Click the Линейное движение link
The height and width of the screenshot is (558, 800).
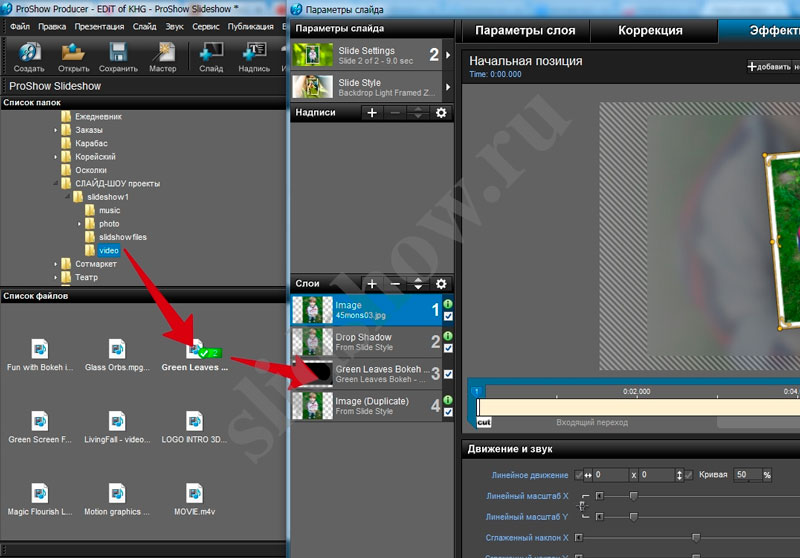[530, 475]
